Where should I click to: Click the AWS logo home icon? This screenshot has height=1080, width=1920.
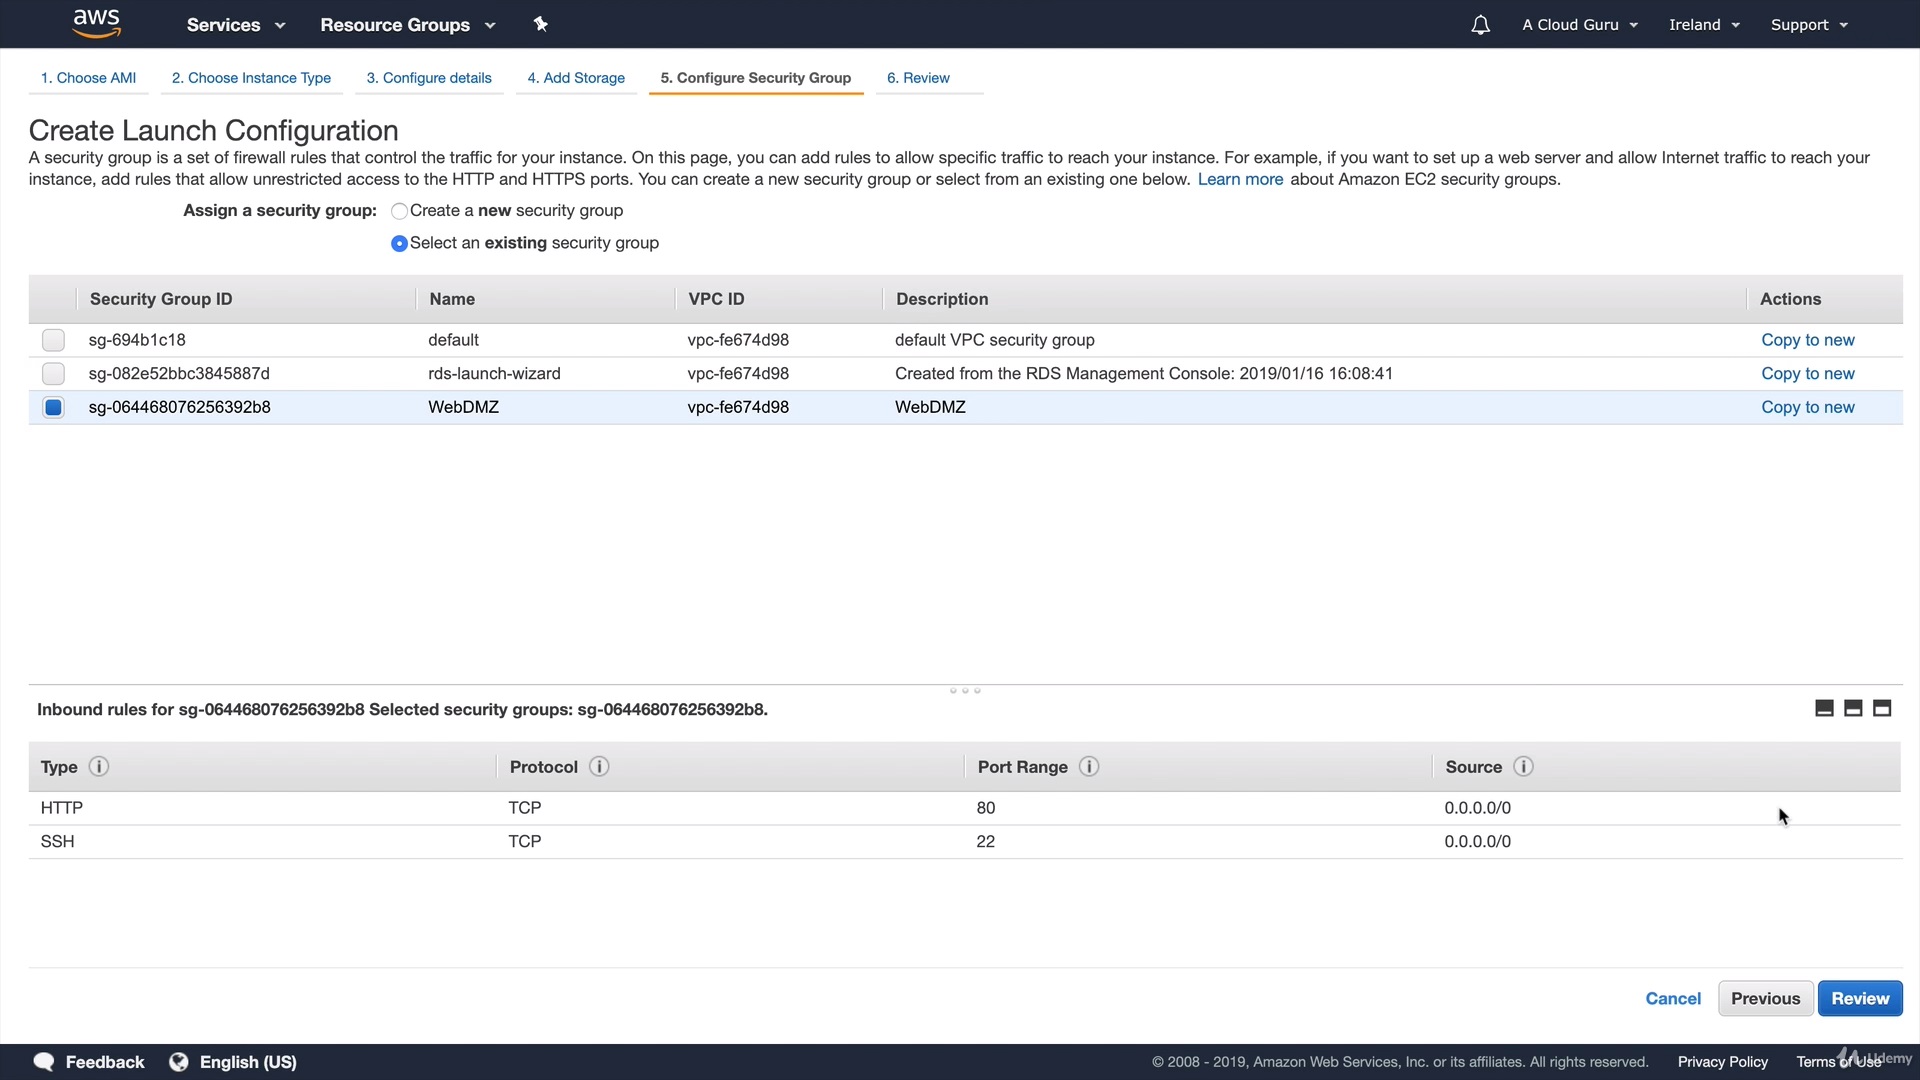tap(97, 23)
